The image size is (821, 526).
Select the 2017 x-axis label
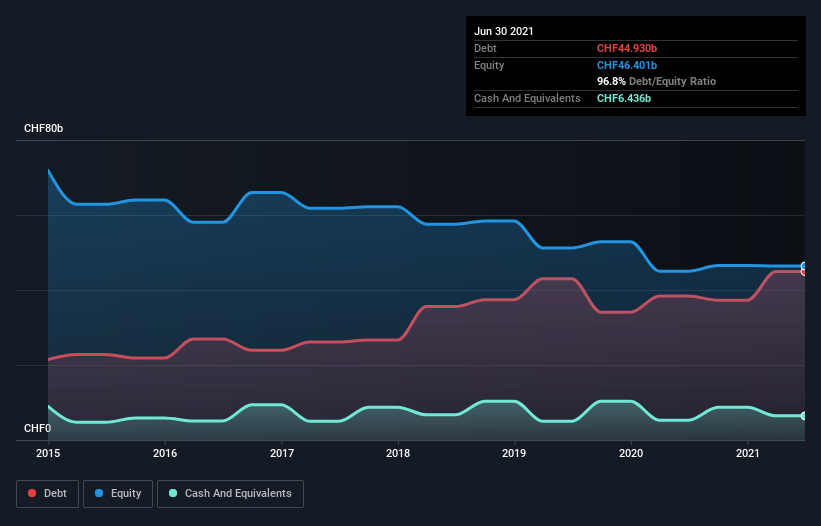pos(282,453)
